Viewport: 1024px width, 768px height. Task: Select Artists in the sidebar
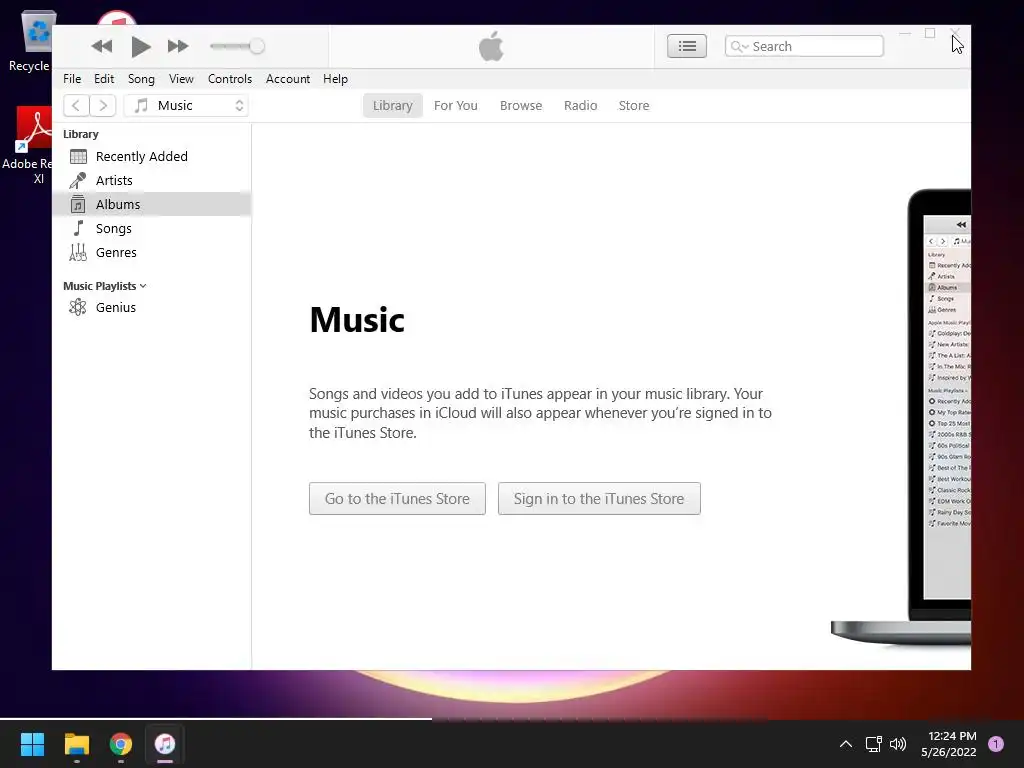[x=152, y=180]
